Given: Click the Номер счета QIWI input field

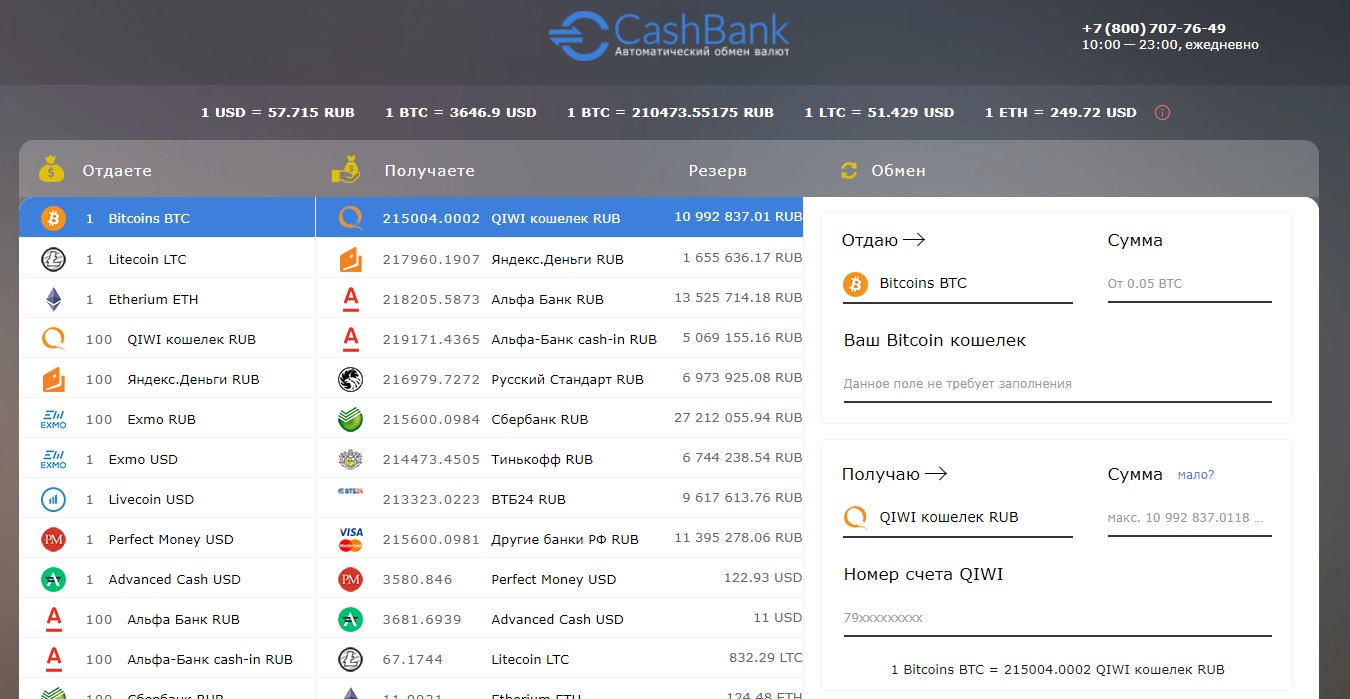Looking at the screenshot, I should pyautogui.click(x=1057, y=618).
